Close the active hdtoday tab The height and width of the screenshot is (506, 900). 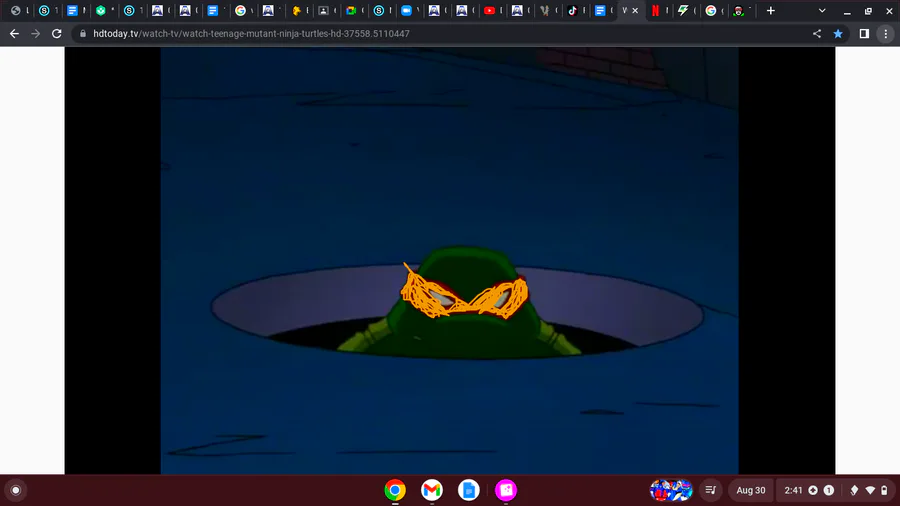tap(635, 10)
